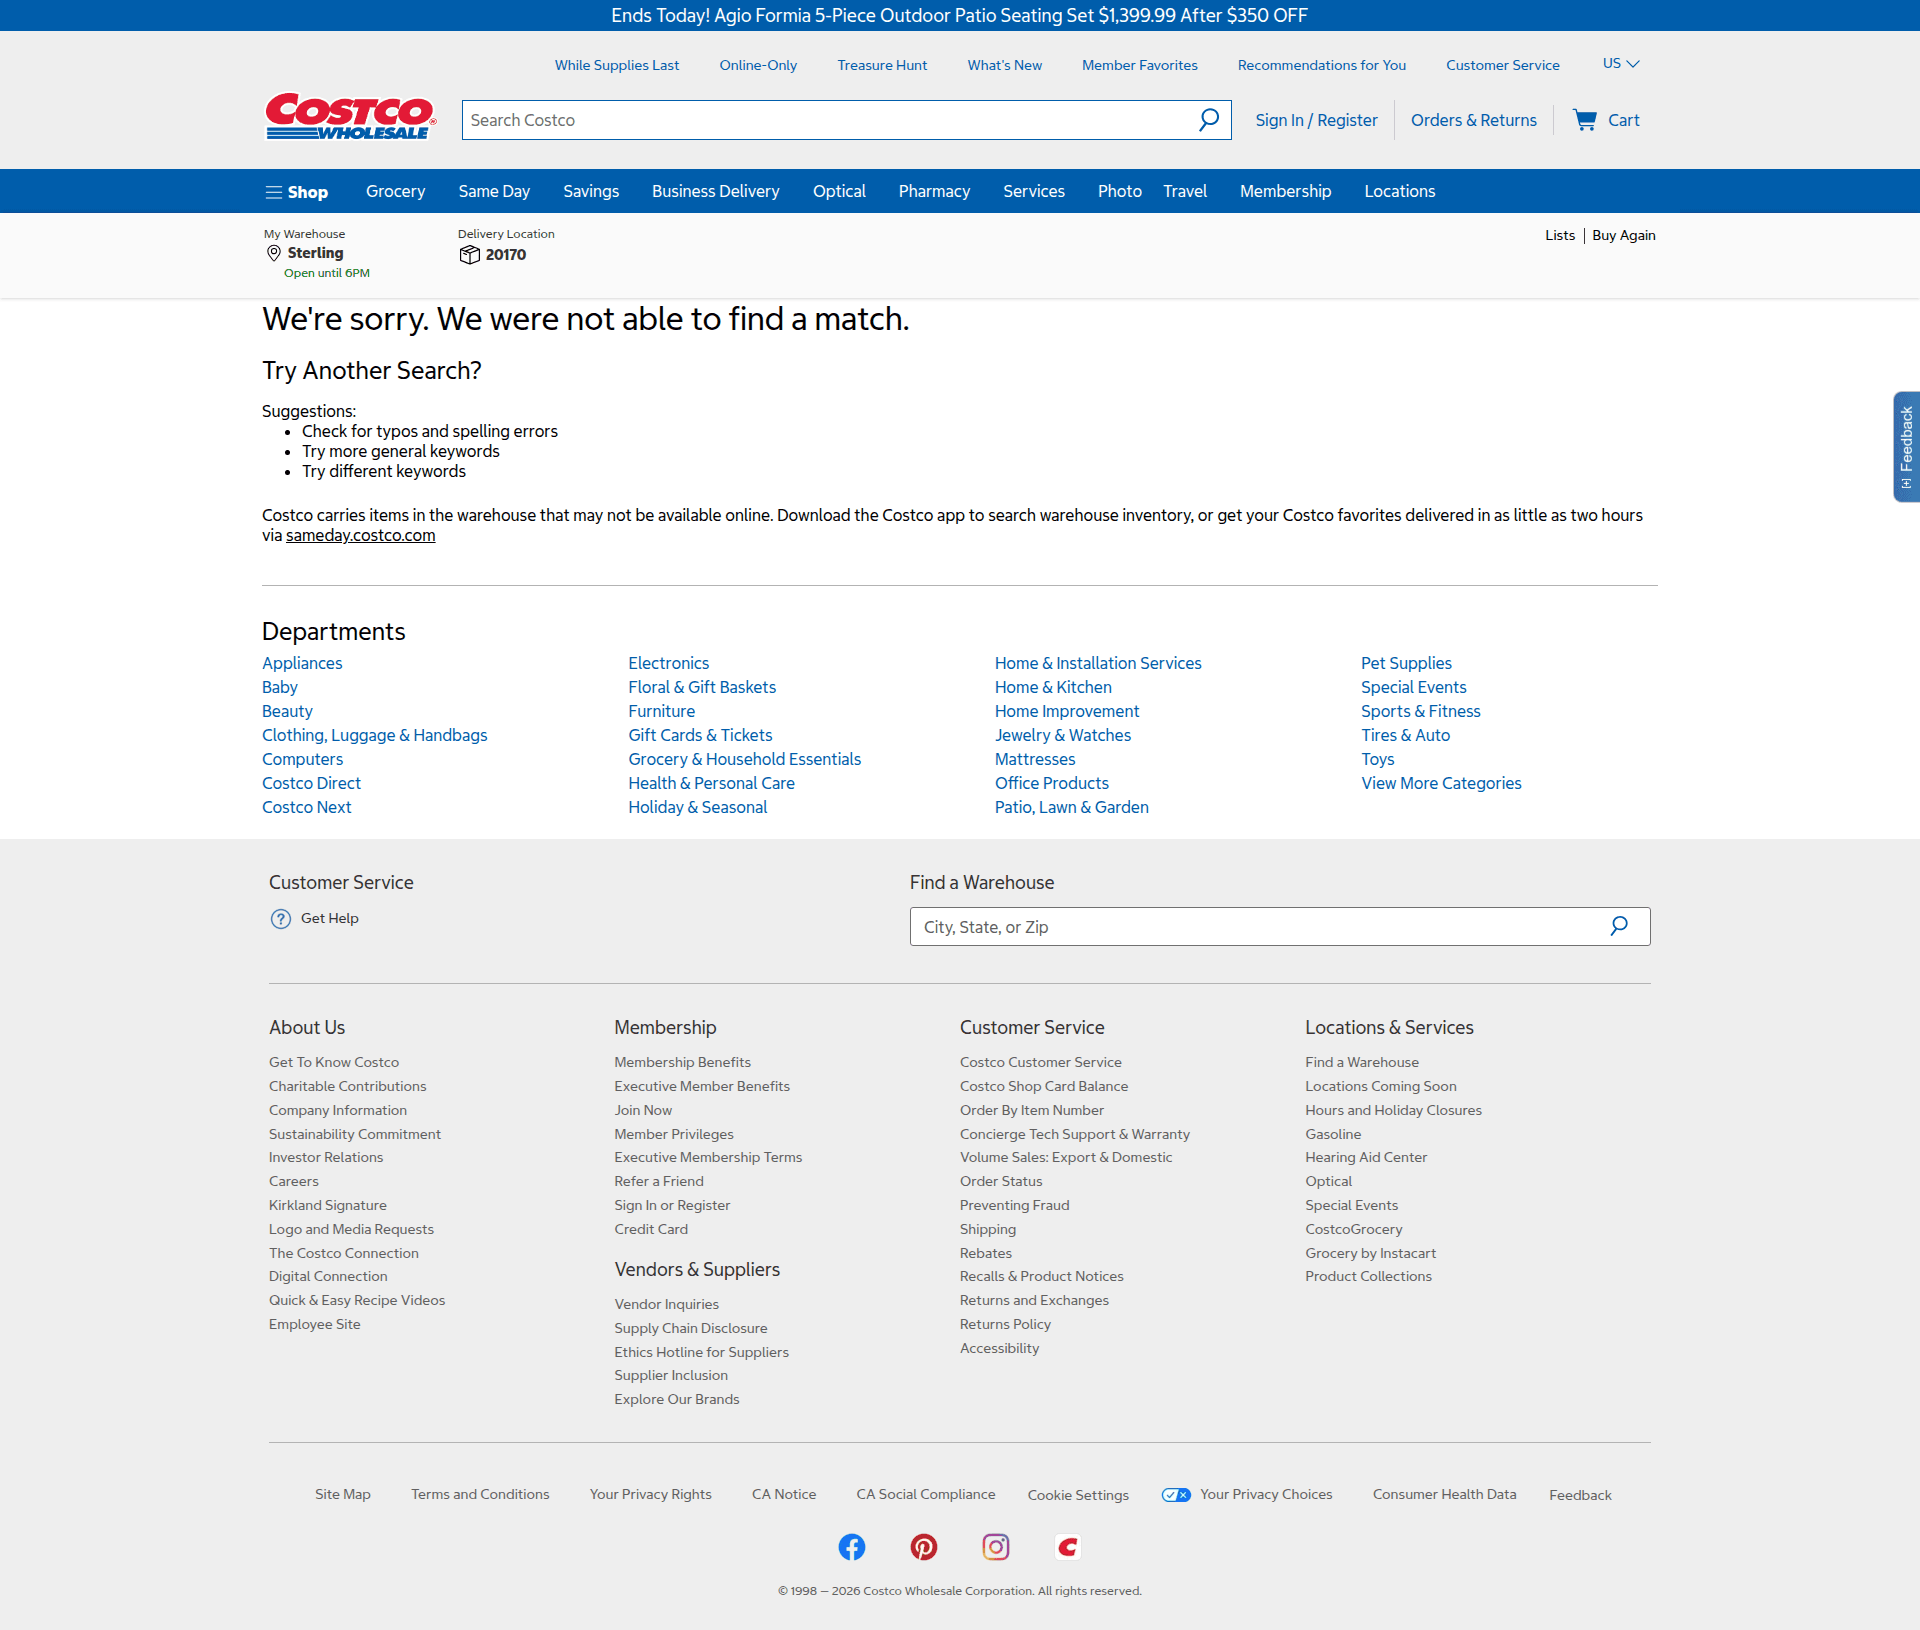
Task: Open the Sterling warehouse details
Action: pos(315,253)
